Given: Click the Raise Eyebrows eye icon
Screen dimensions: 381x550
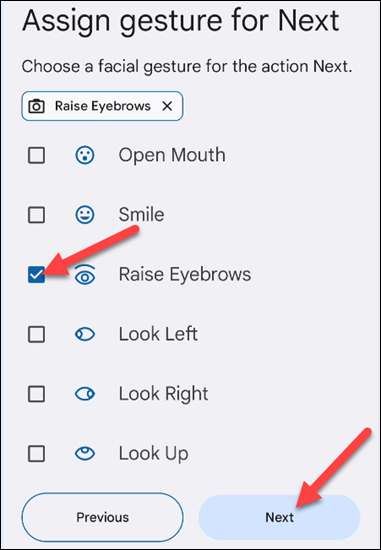Looking at the screenshot, I should (85, 275).
